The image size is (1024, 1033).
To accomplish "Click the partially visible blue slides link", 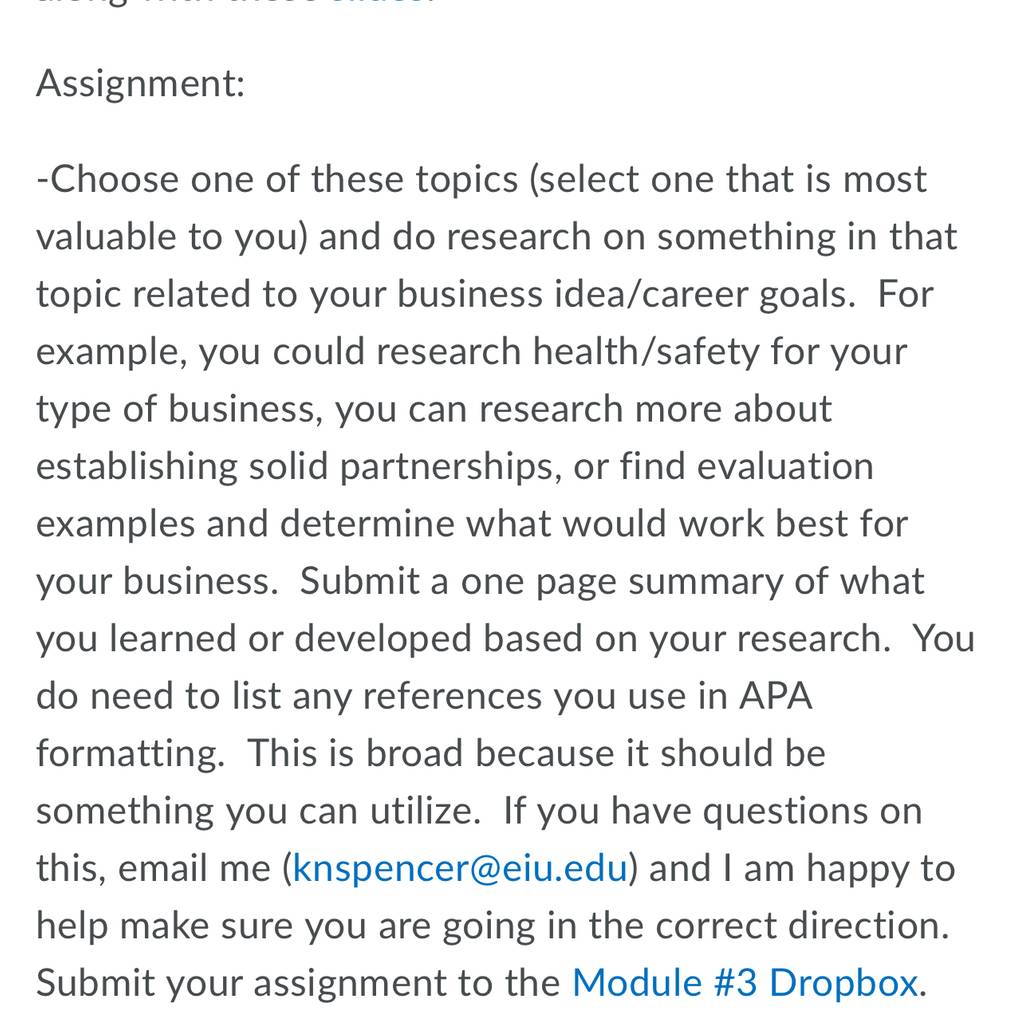I will pos(382,2).
